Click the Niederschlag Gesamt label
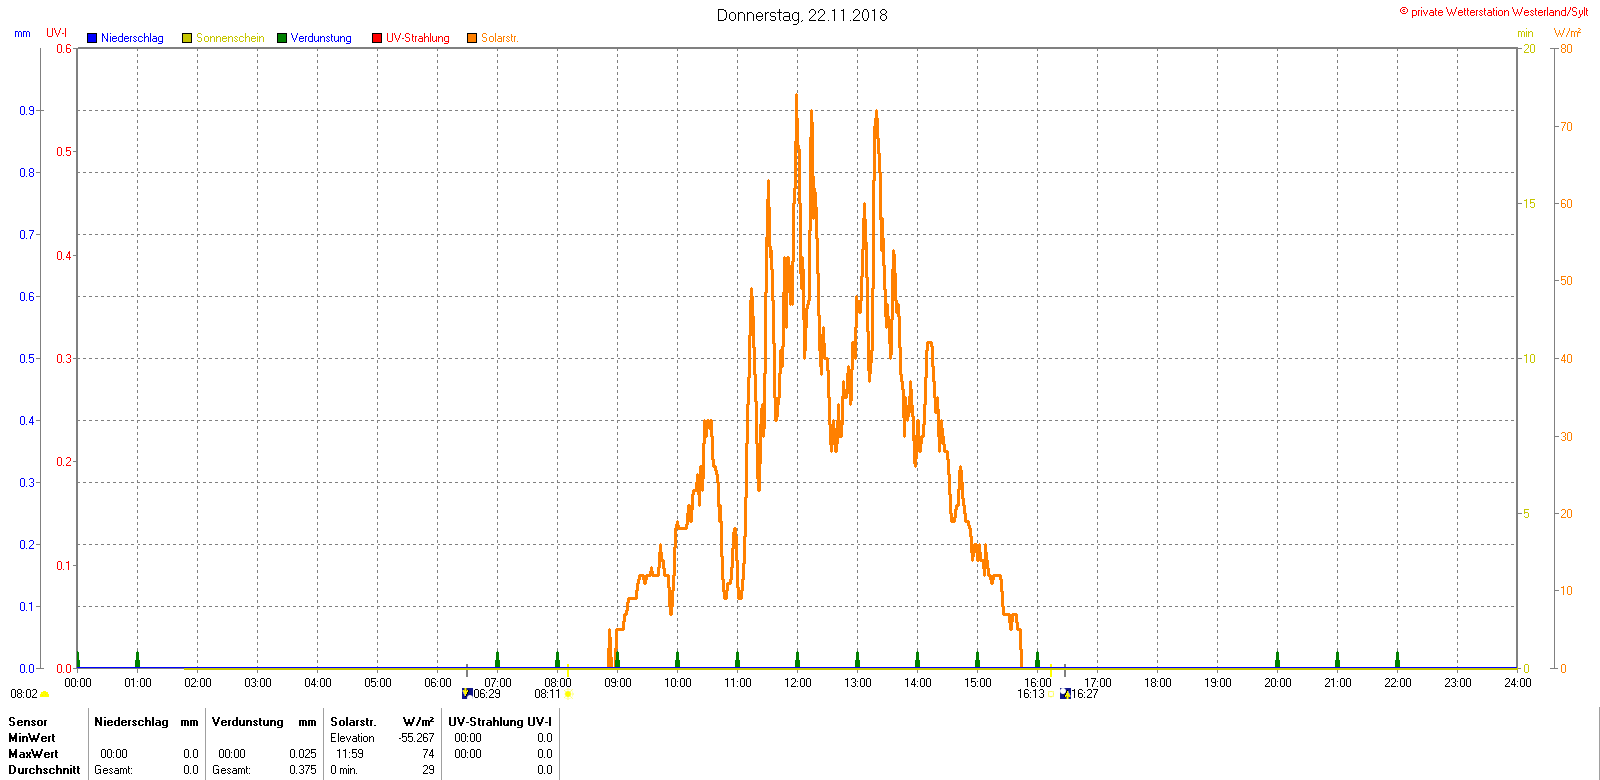Viewport: 1600px width, 780px height. pyautogui.click(x=113, y=770)
